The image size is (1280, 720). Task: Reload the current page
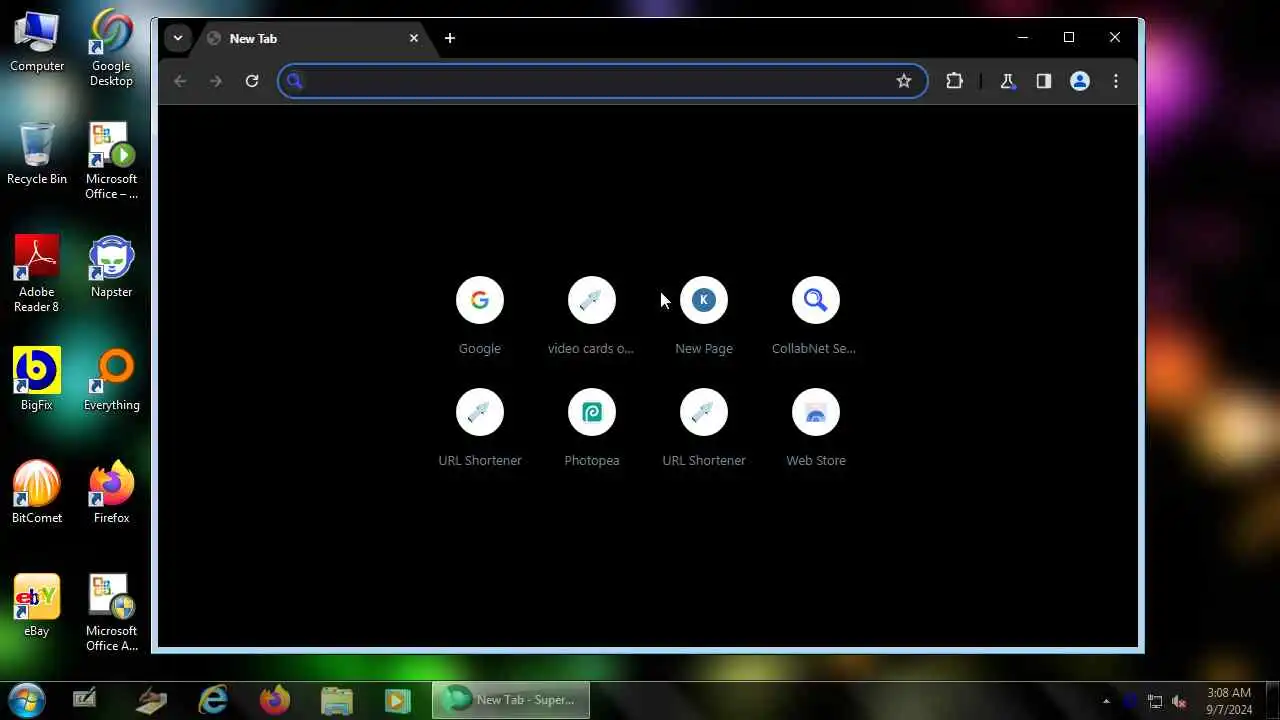point(252,81)
